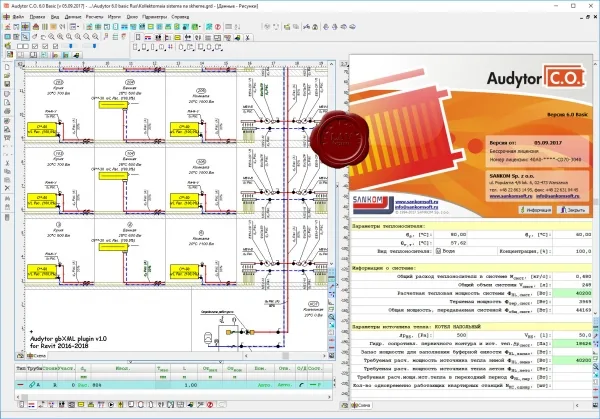Viewport: 600px width, 419px height.
Task: Collapse the table panel using the left splitter arrow
Action: (130, 361)
